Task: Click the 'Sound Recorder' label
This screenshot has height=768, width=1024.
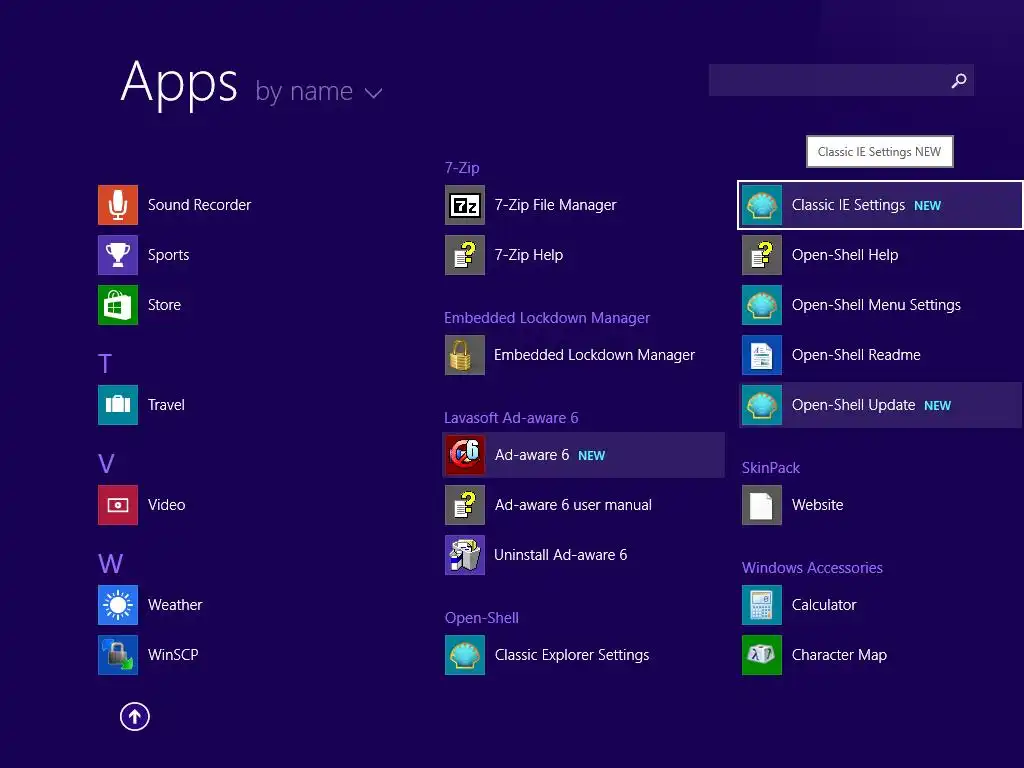Action: [x=199, y=205]
